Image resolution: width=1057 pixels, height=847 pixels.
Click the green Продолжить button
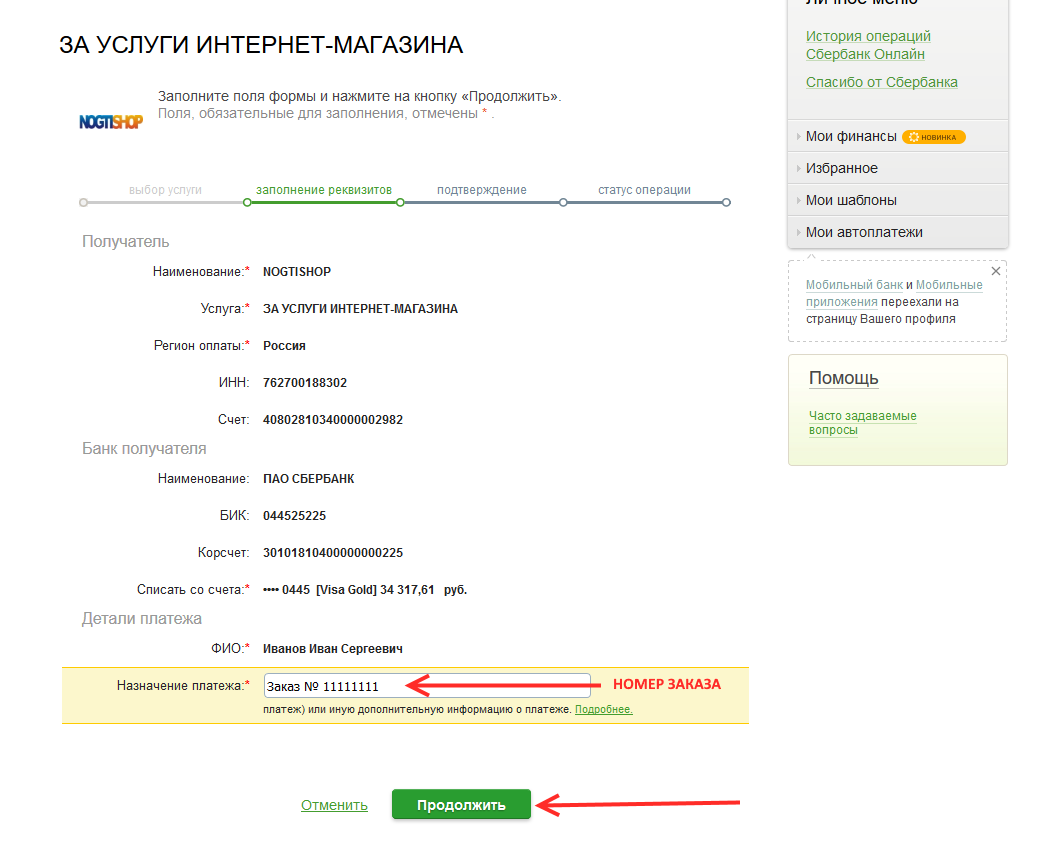click(x=461, y=805)
